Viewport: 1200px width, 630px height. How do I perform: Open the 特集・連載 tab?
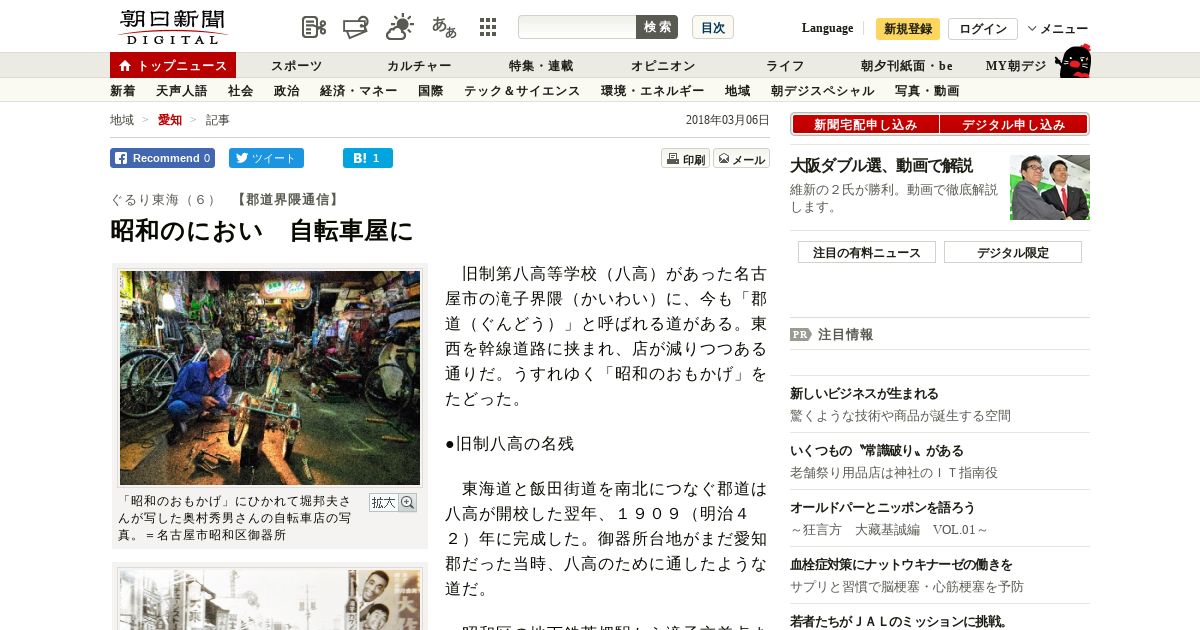(541, 66)
